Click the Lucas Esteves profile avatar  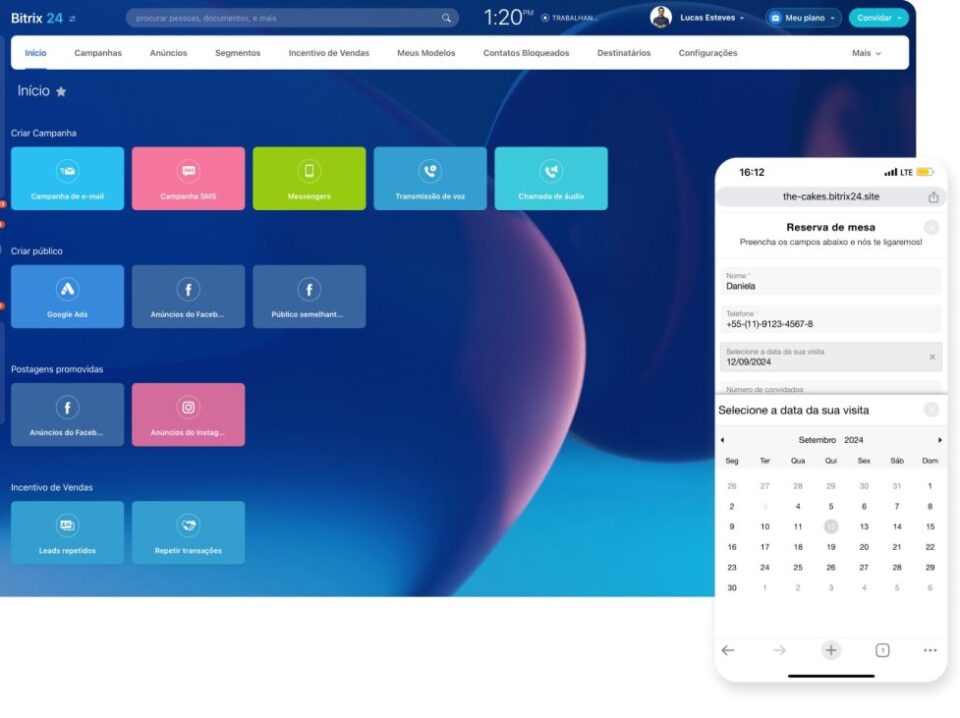coord(661,17)
